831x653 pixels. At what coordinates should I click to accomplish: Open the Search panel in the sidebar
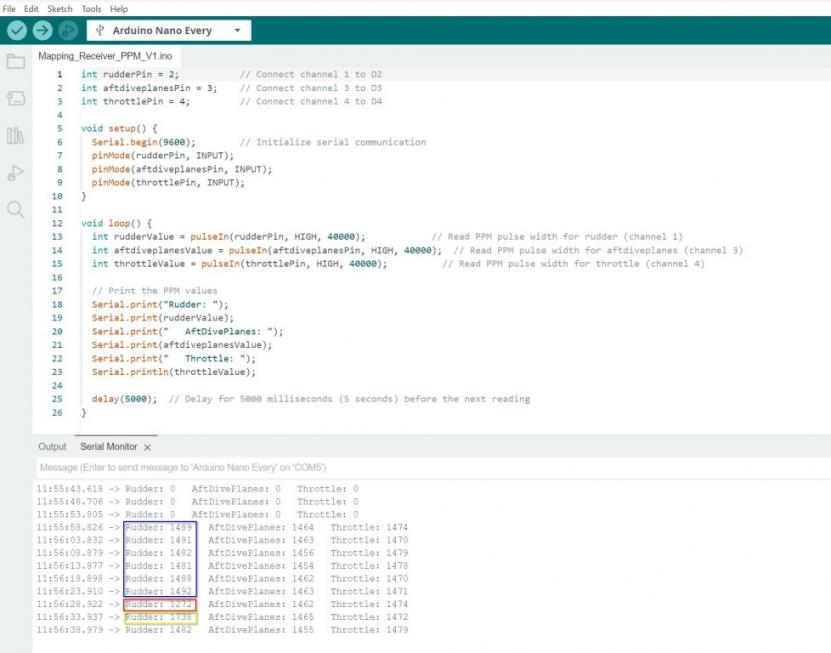point(15,209)
